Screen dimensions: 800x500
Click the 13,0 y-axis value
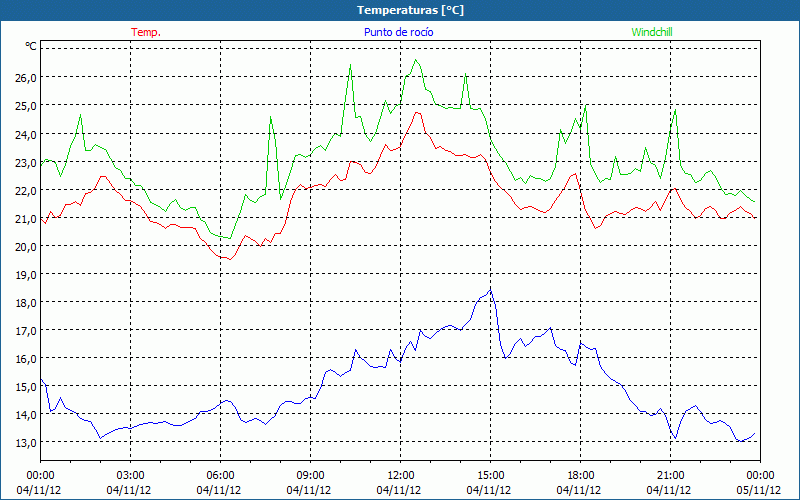(25, 442)
